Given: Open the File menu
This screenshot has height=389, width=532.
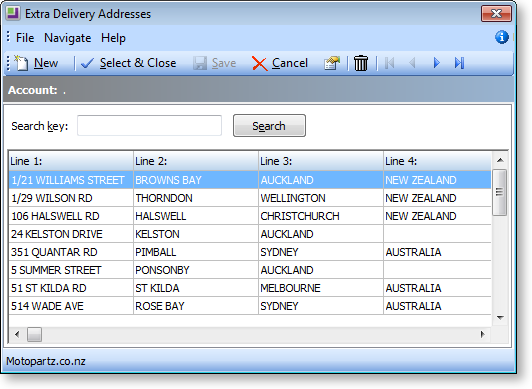Looking at the screenshot, I should (x=25, y=38).
